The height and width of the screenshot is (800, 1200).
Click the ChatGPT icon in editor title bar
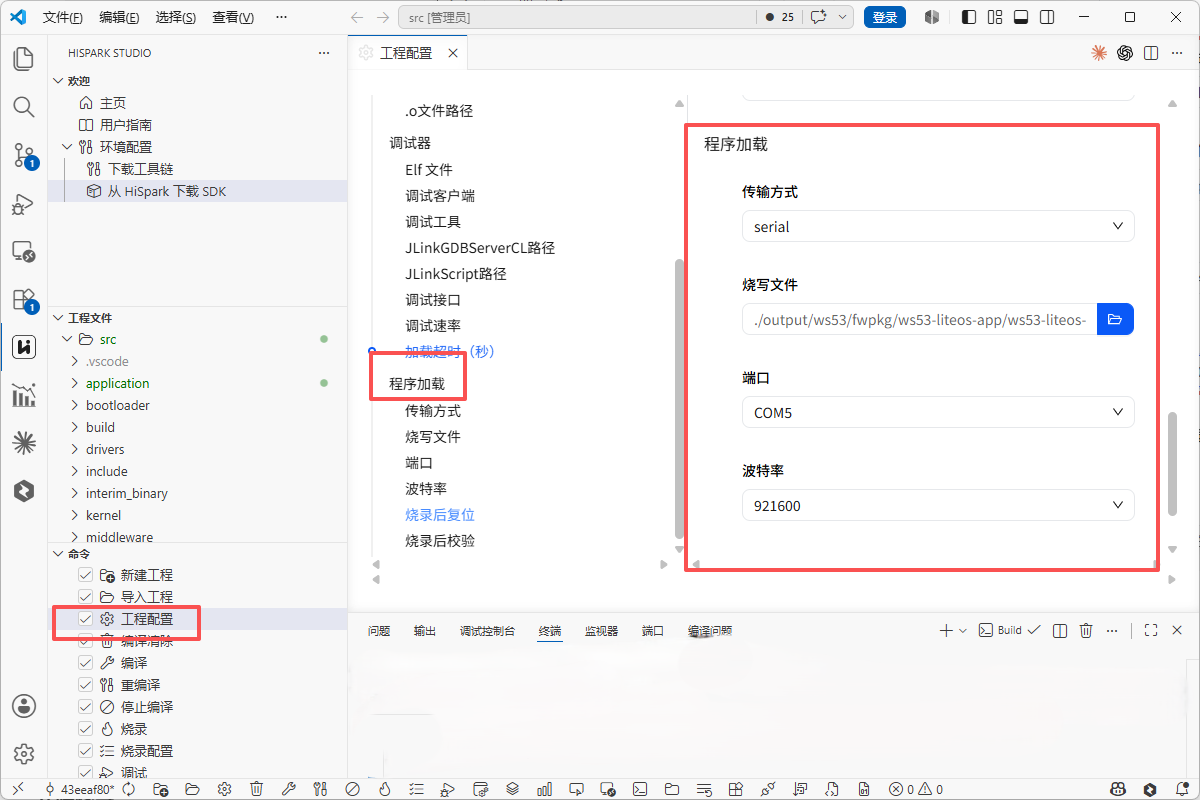(1125, 53)
